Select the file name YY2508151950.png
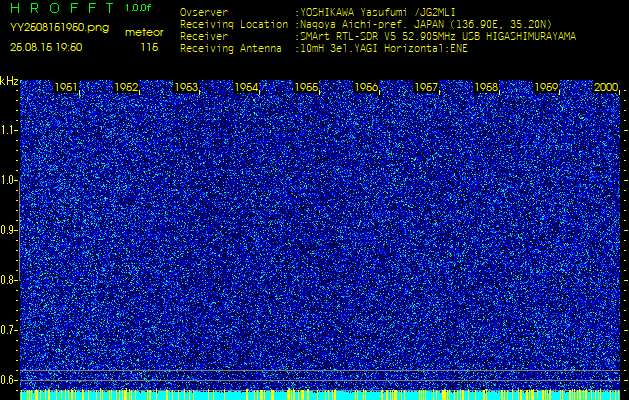 (59, 28)
